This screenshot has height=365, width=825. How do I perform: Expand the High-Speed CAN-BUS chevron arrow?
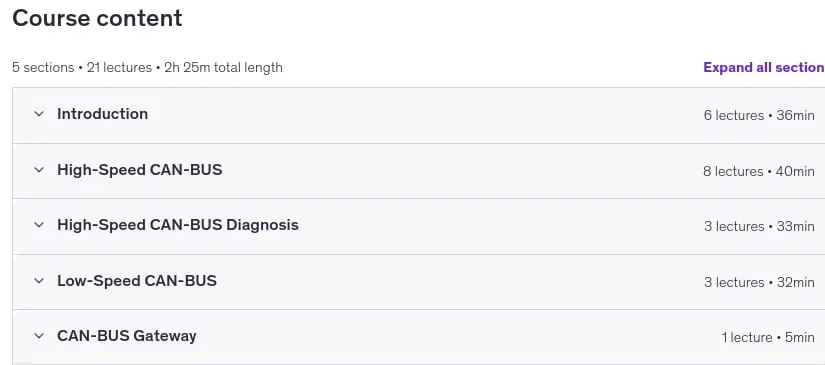pyautogui.click(x=39, y=169)
